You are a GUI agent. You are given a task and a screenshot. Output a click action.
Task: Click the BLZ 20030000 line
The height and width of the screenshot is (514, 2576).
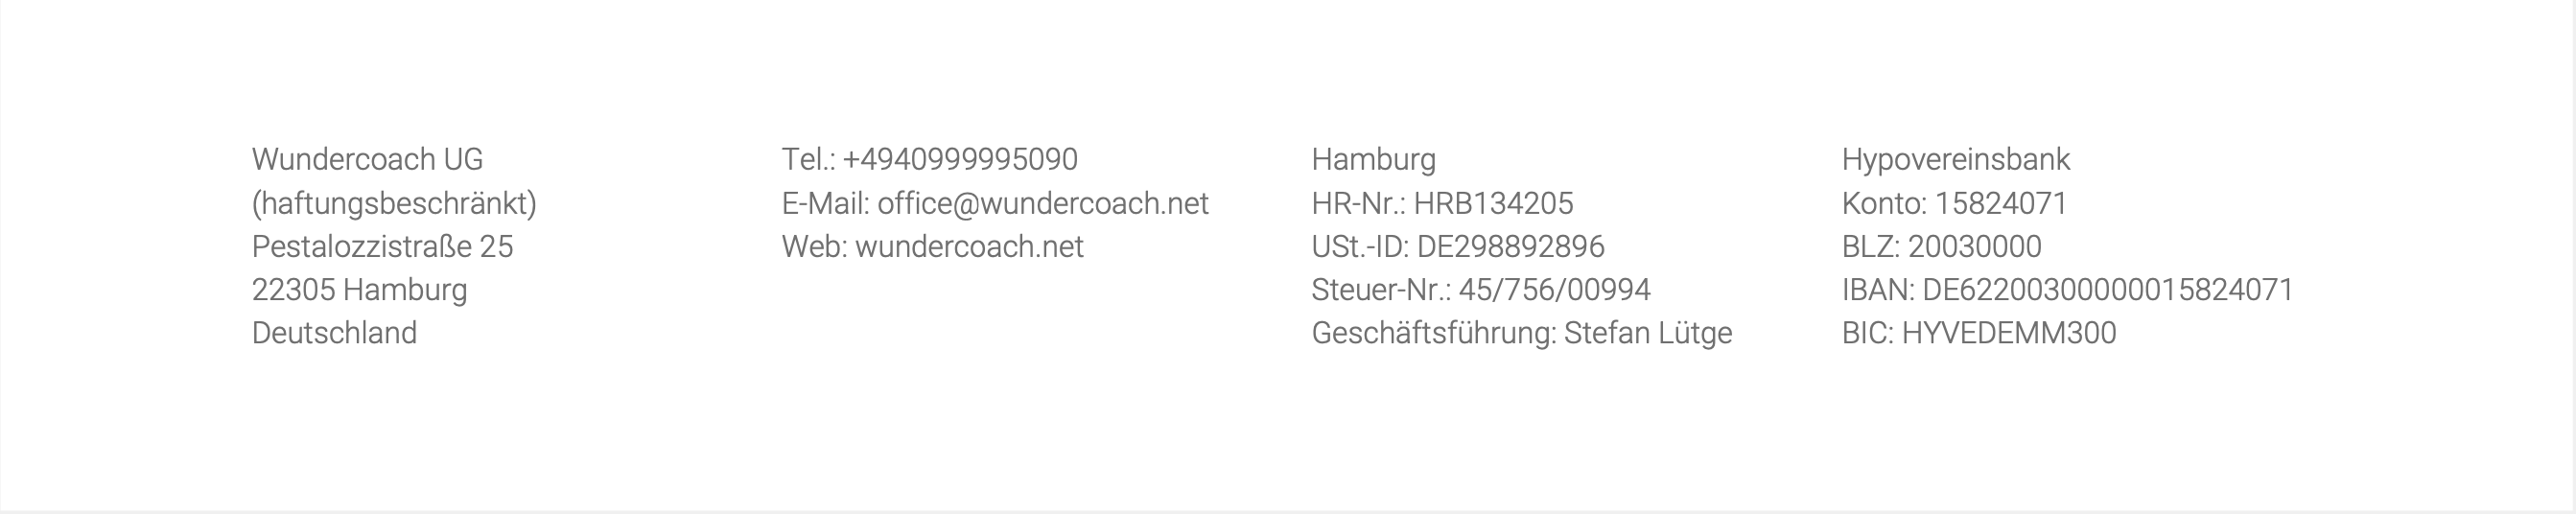(1941, 246)
